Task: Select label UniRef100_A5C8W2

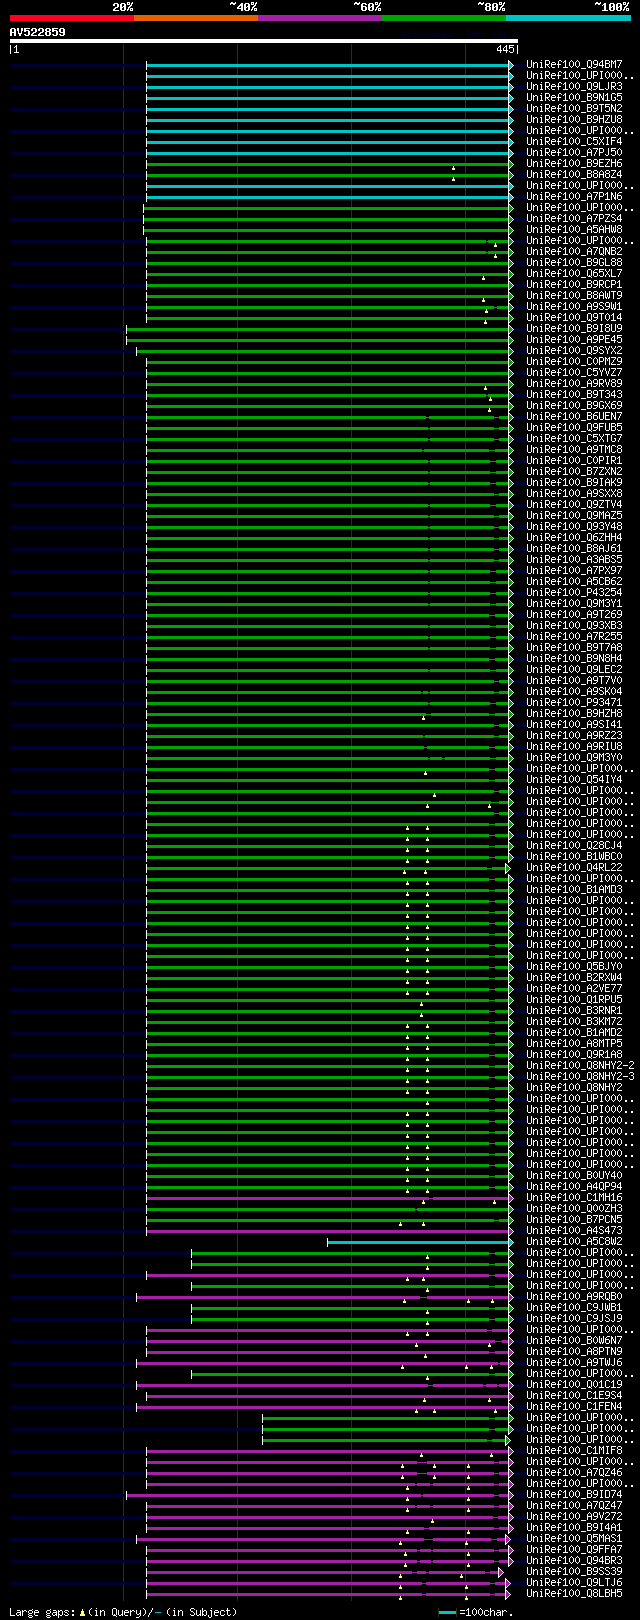Action: point(574,1242)
